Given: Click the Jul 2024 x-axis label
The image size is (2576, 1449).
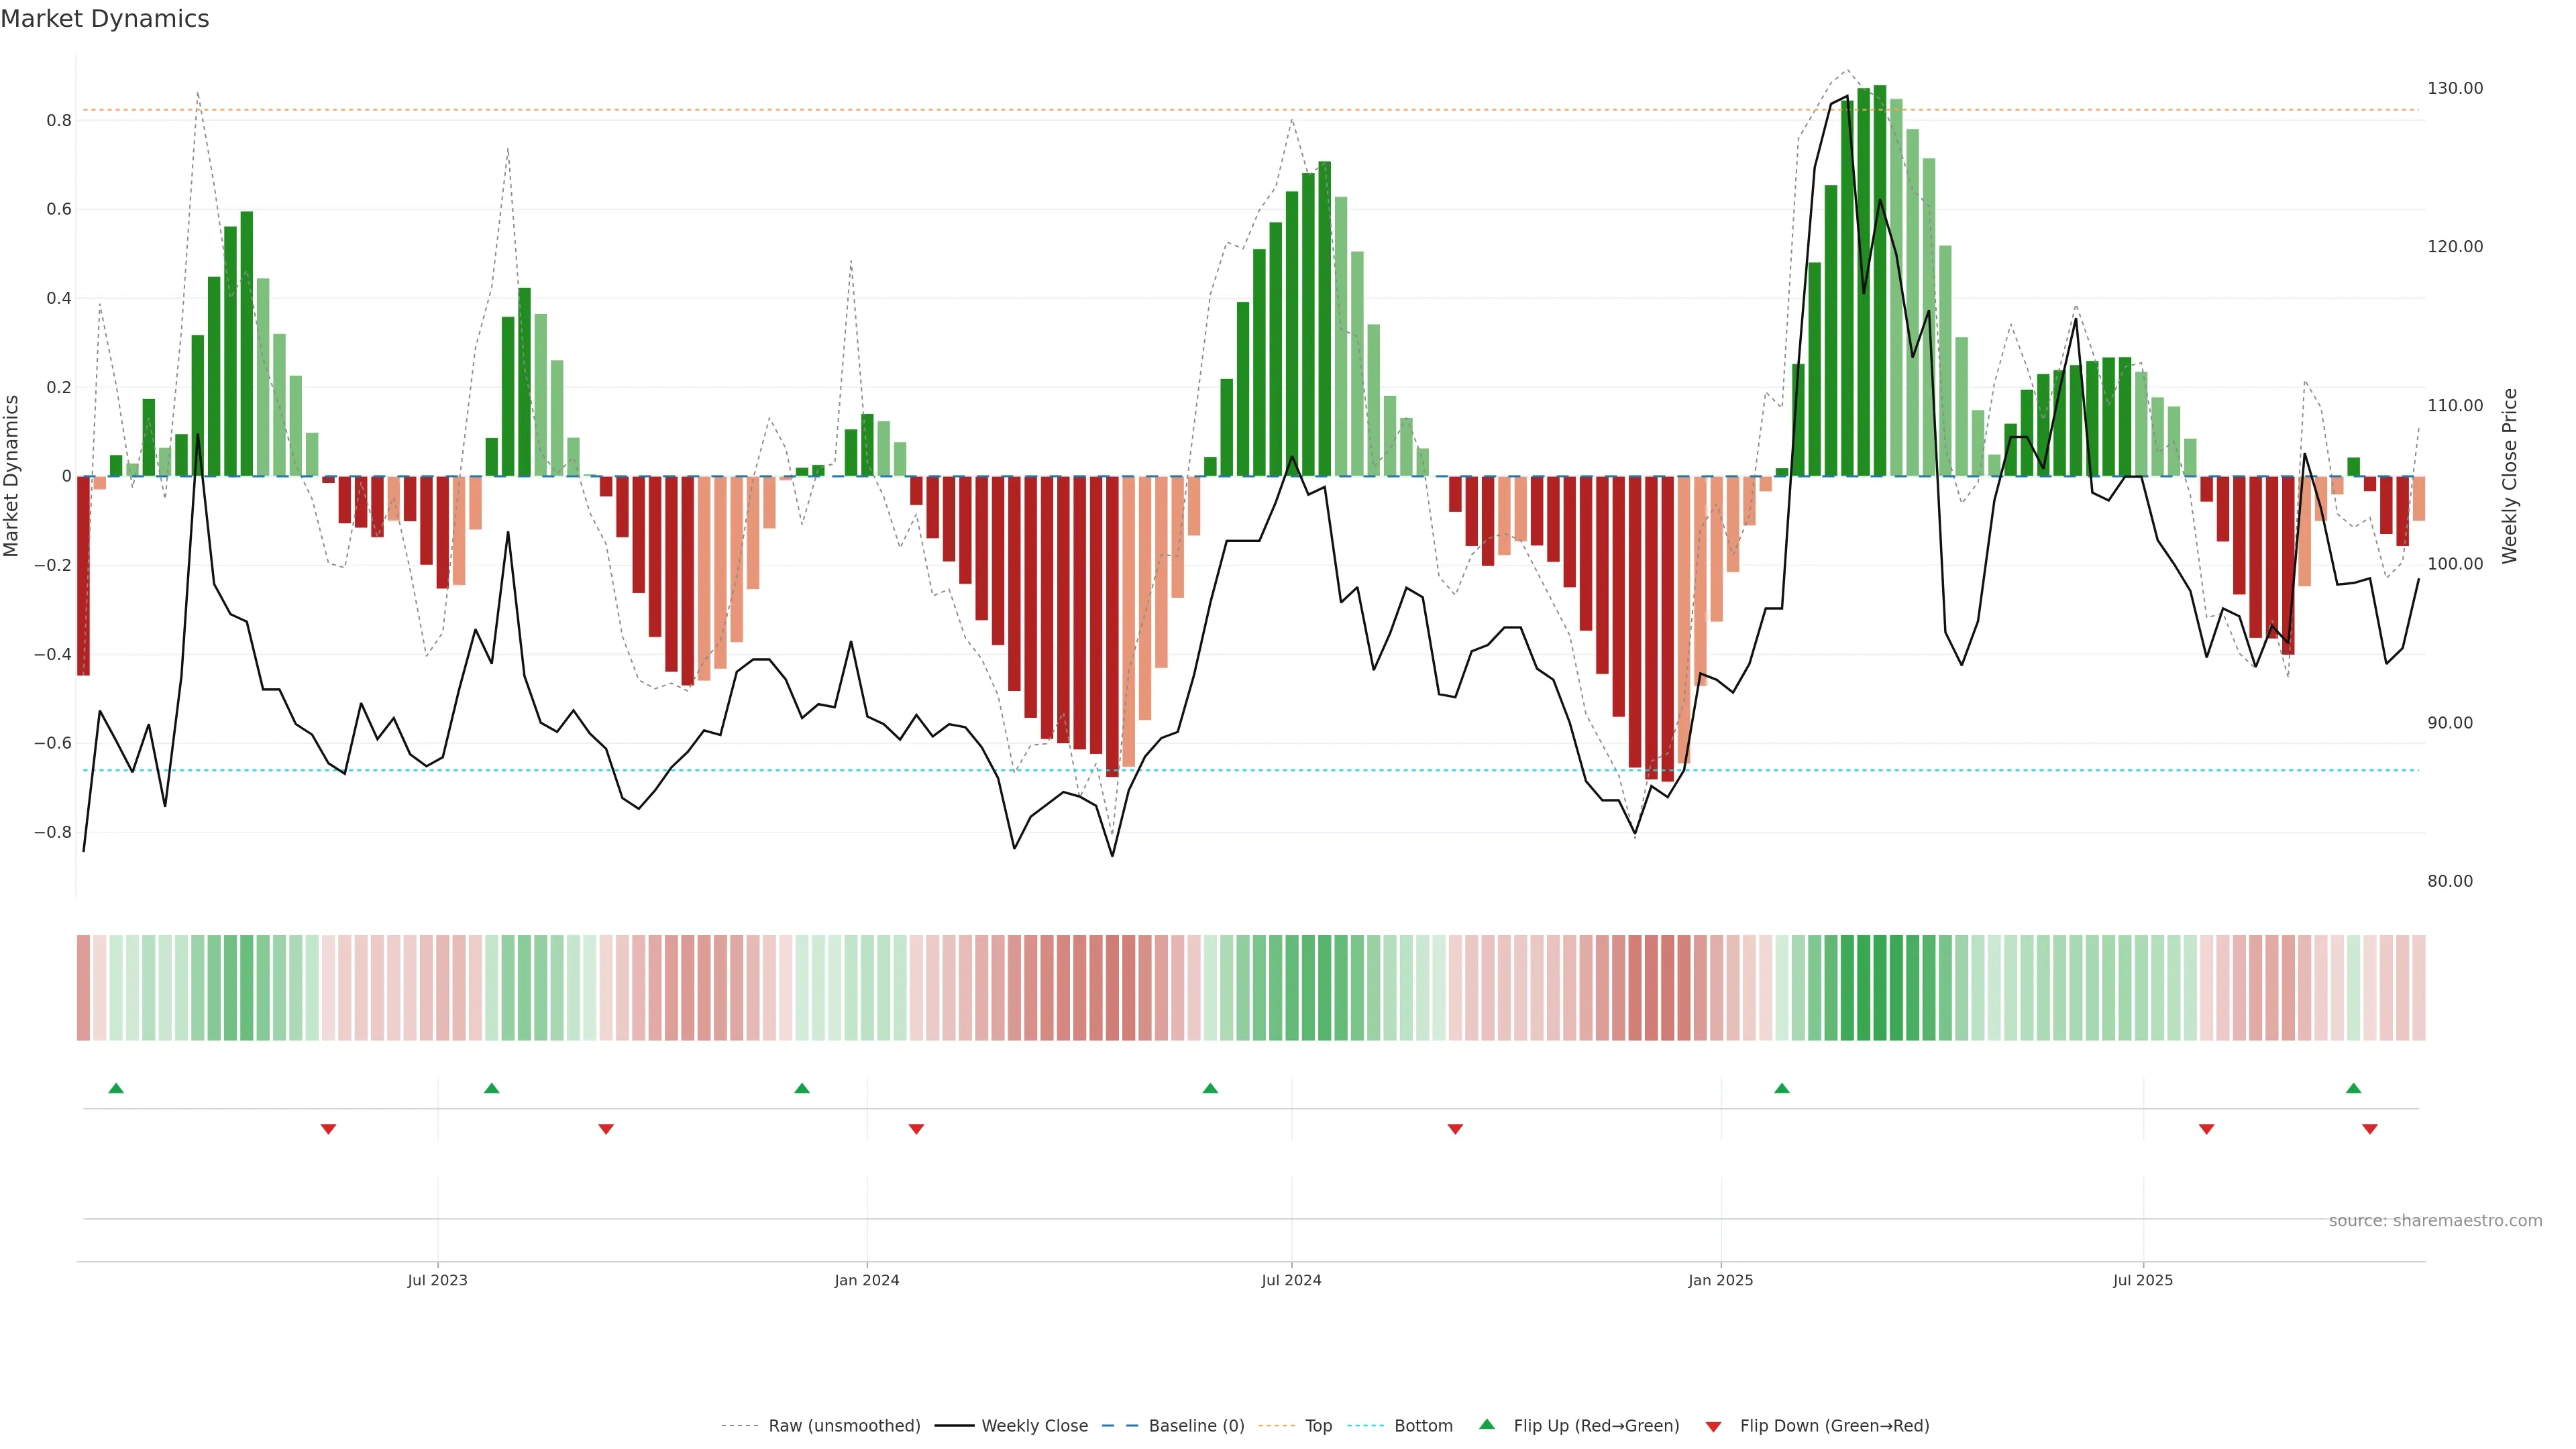Looking at the screenshot, I should (x=1291, y=1280).
